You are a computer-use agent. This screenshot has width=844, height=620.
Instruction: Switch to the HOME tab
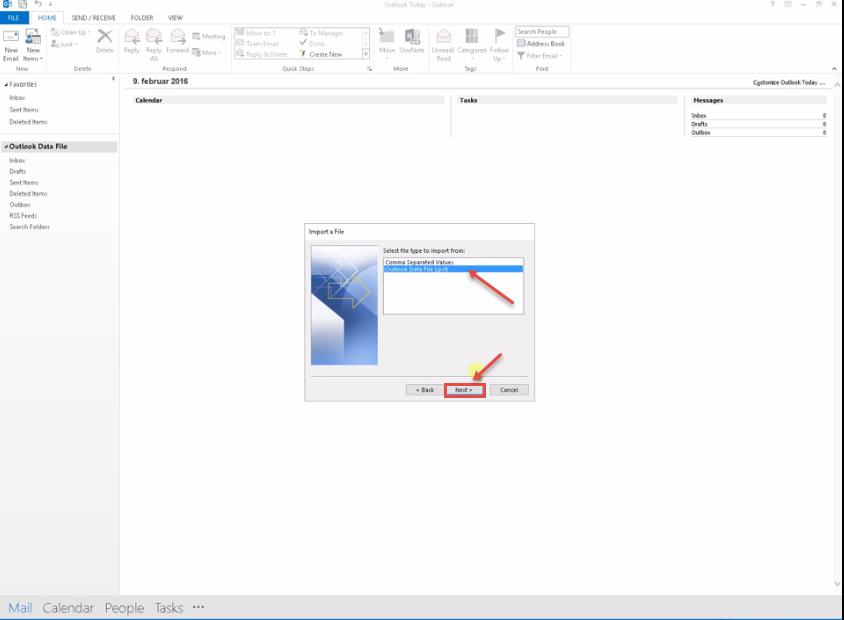(47, 18)
